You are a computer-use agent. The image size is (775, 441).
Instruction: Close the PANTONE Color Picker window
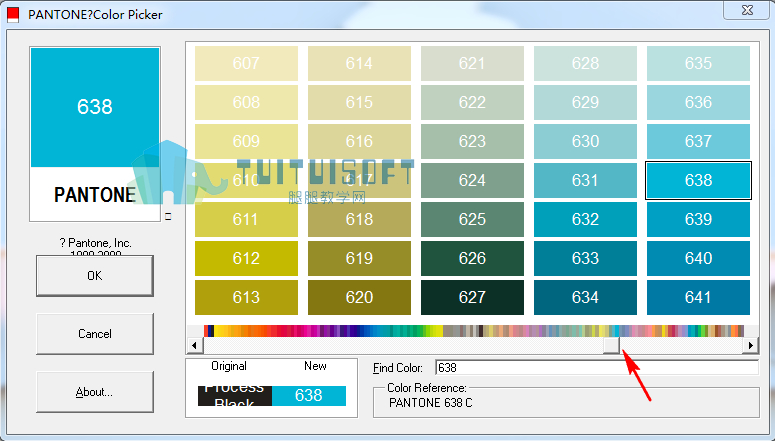(748, 10)
